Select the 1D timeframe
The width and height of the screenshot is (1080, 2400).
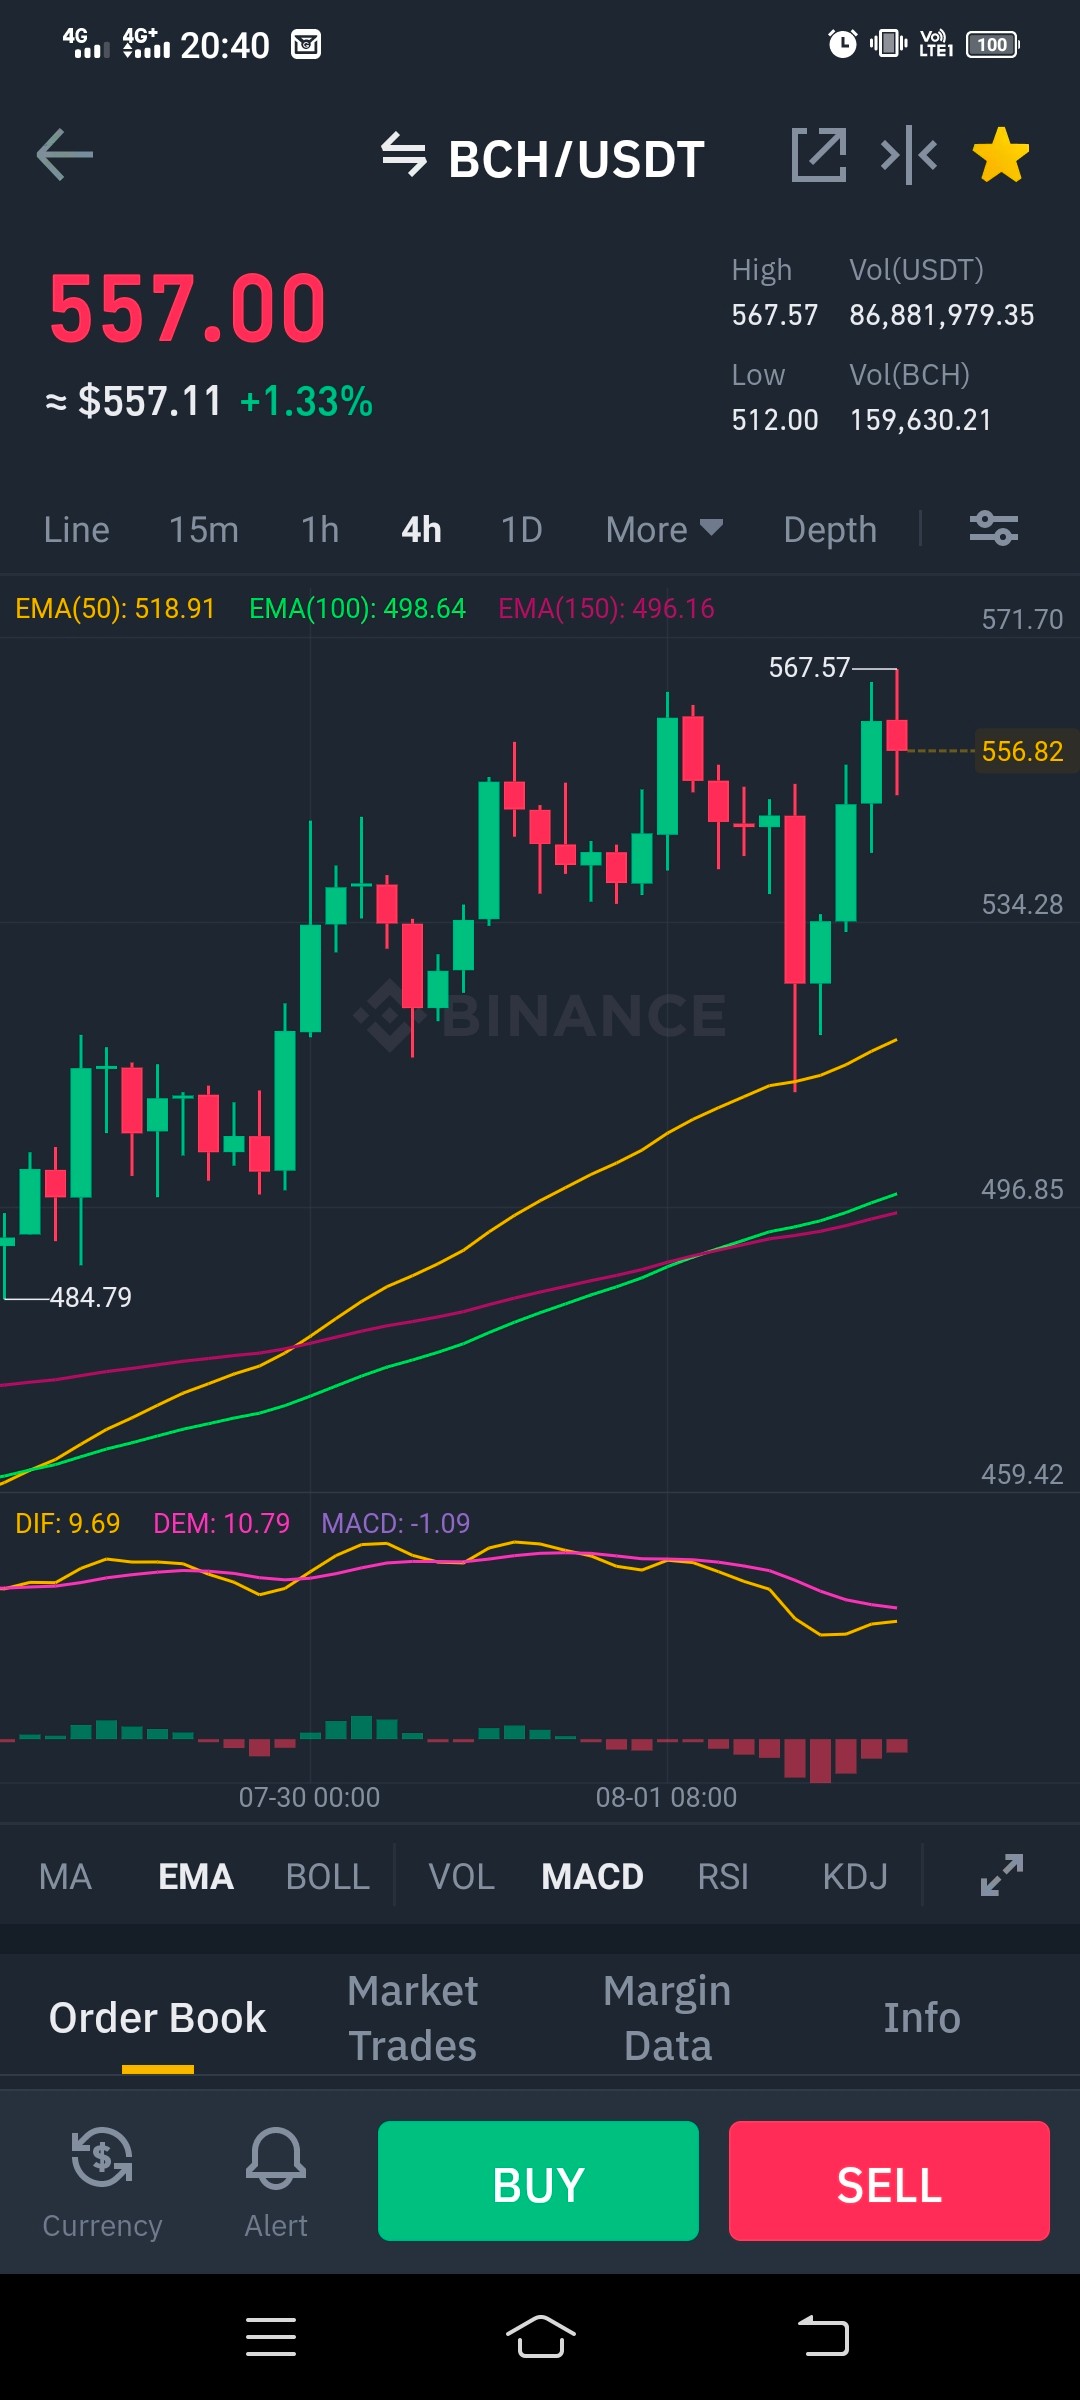(522, 529)
